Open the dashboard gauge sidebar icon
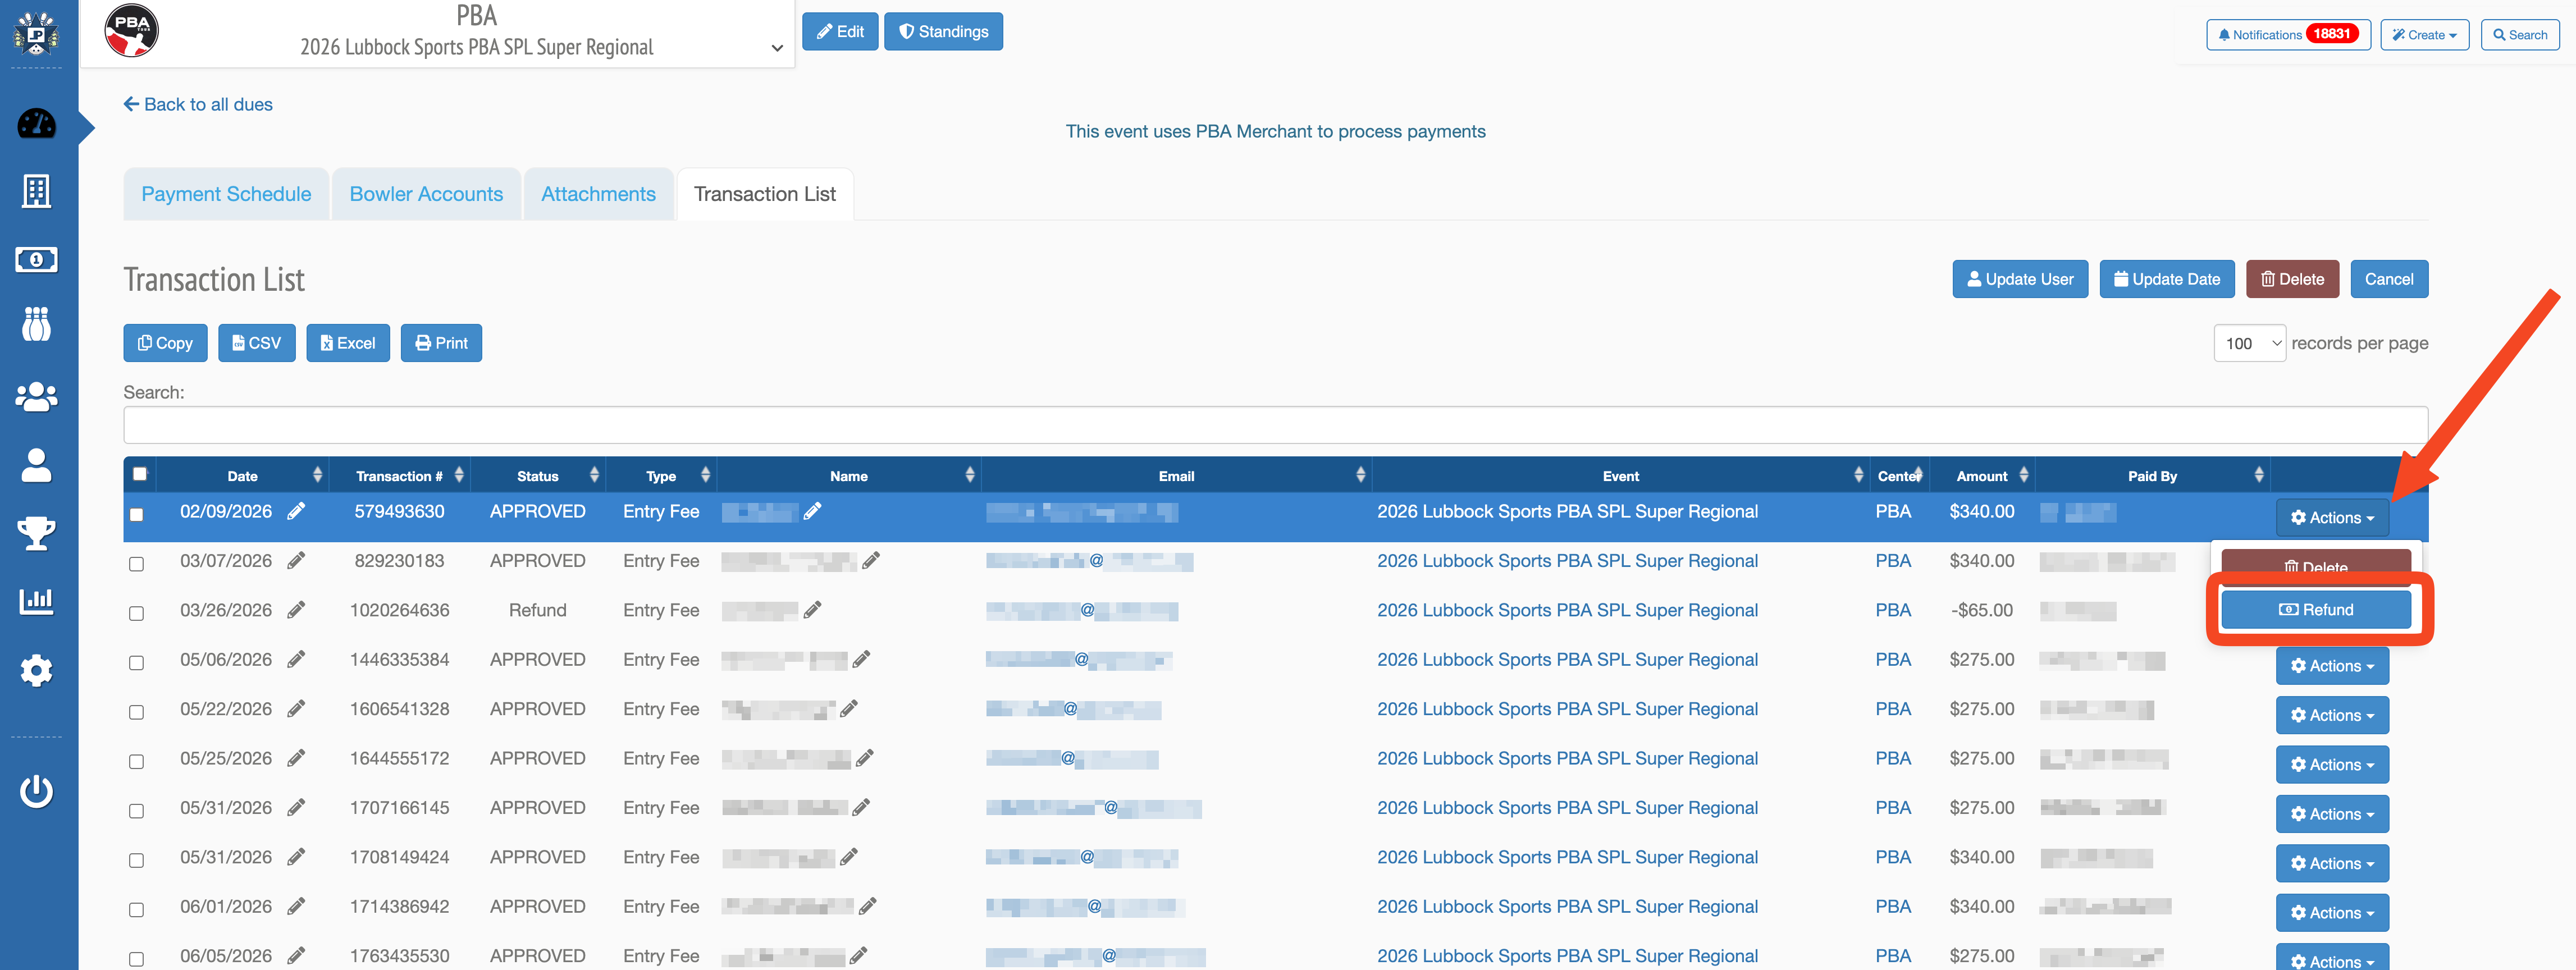 [x=37, y=124]
